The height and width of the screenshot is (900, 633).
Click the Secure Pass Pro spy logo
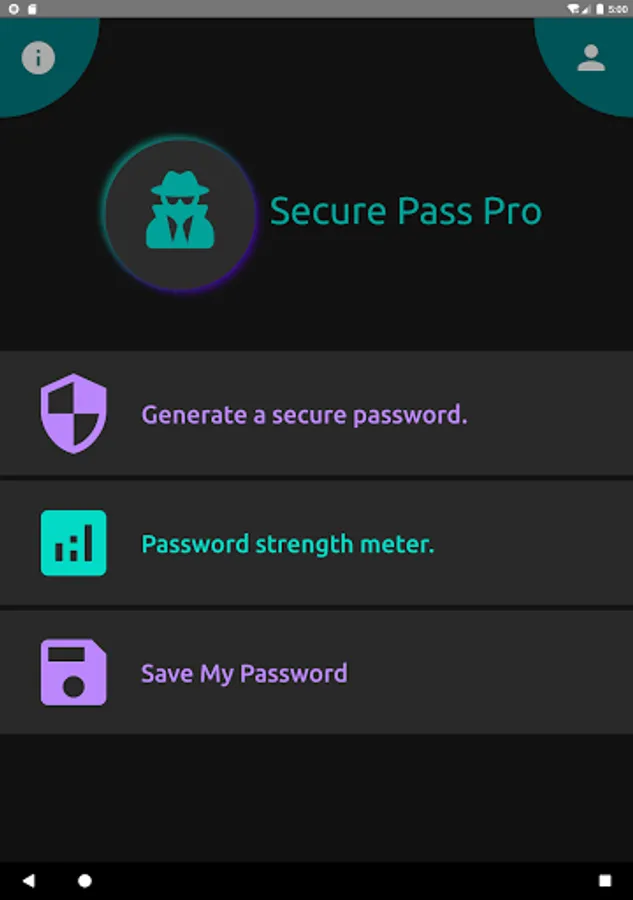coord(178,211)
